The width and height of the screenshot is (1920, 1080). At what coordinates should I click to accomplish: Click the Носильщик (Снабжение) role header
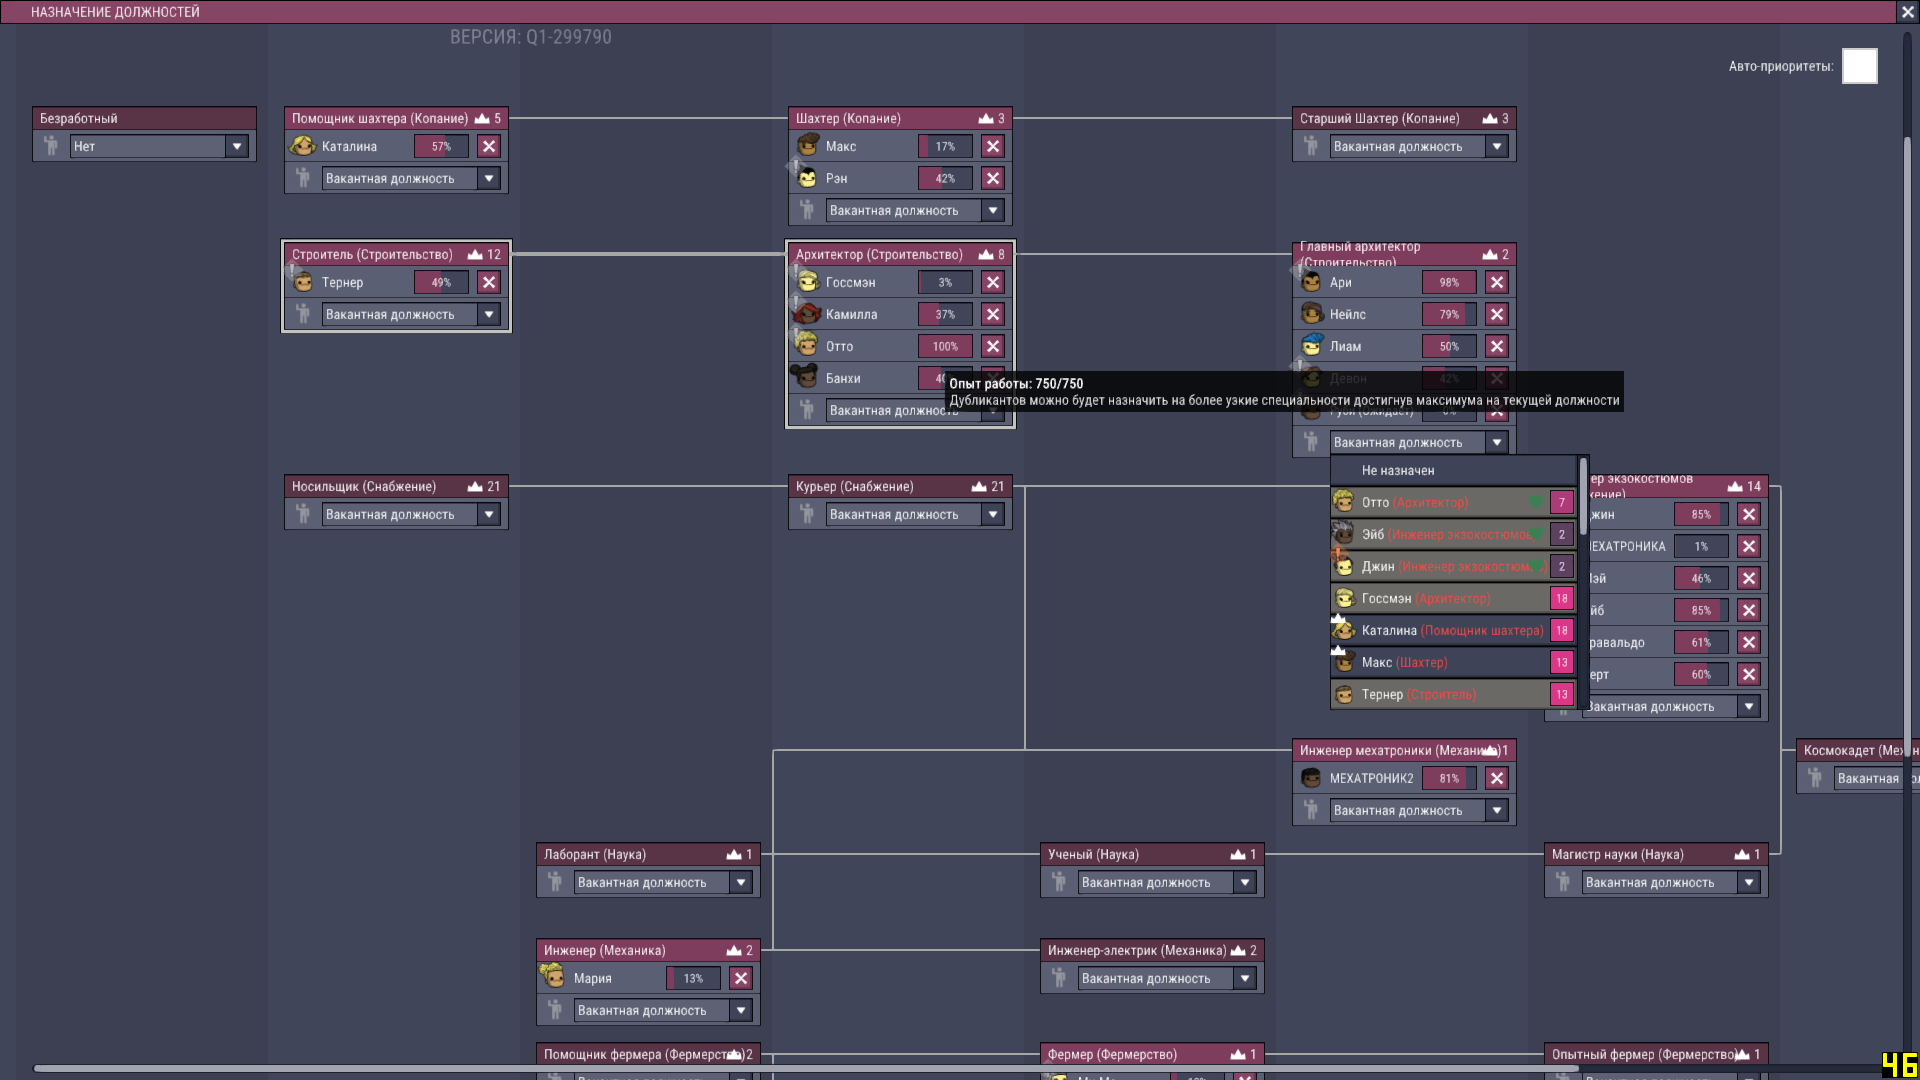pyautogui.click(x=365, y=486)
